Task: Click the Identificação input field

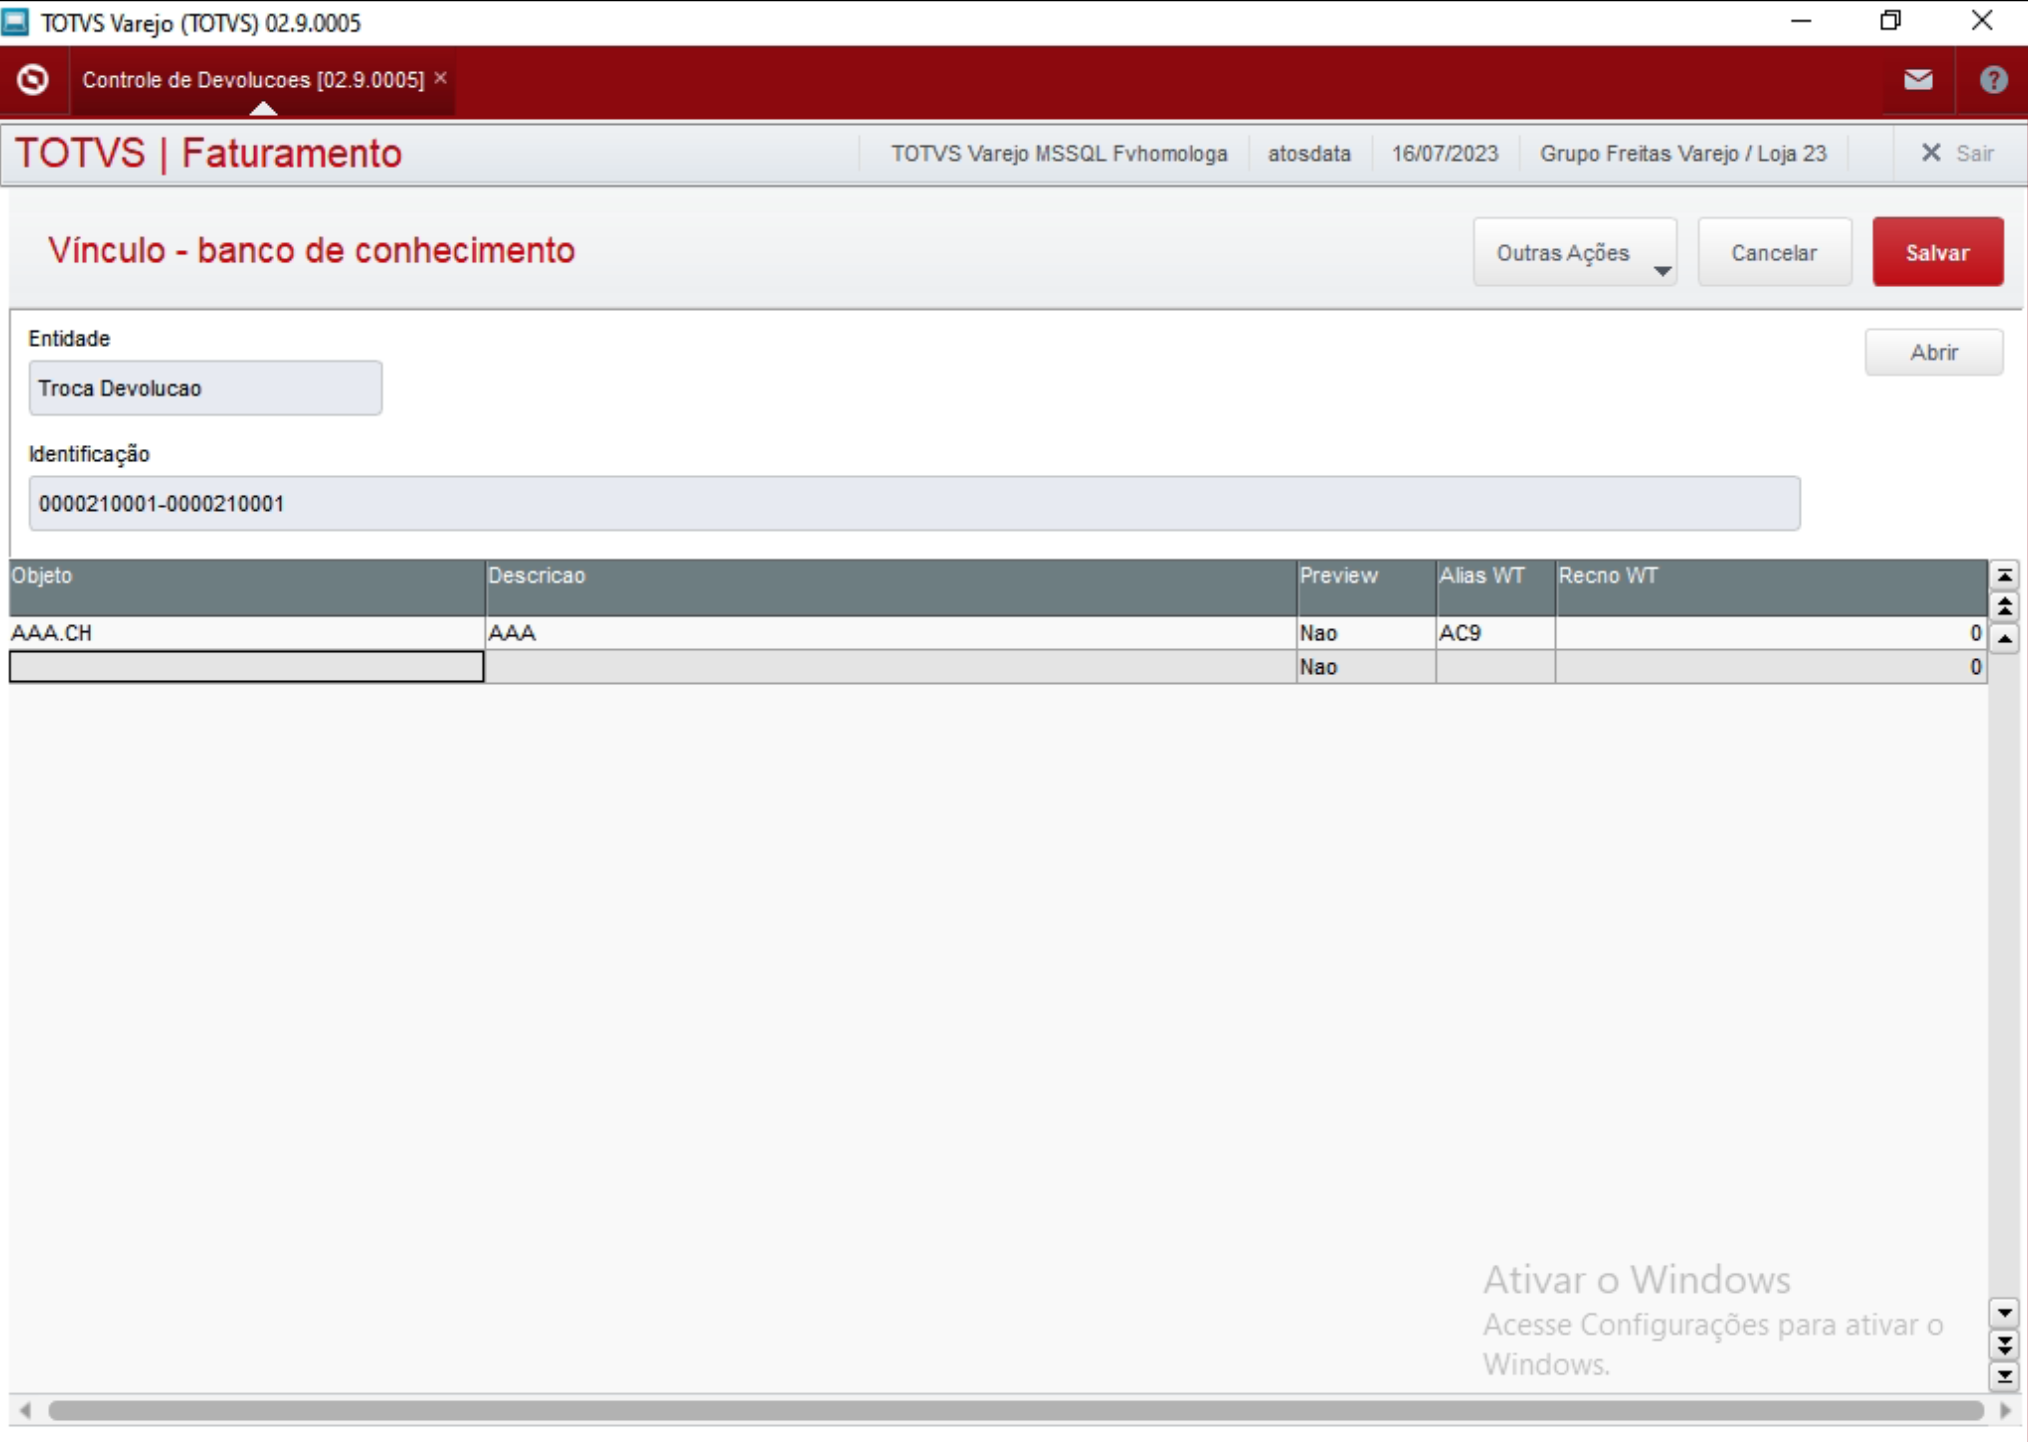Action: [x=914, y=503]
